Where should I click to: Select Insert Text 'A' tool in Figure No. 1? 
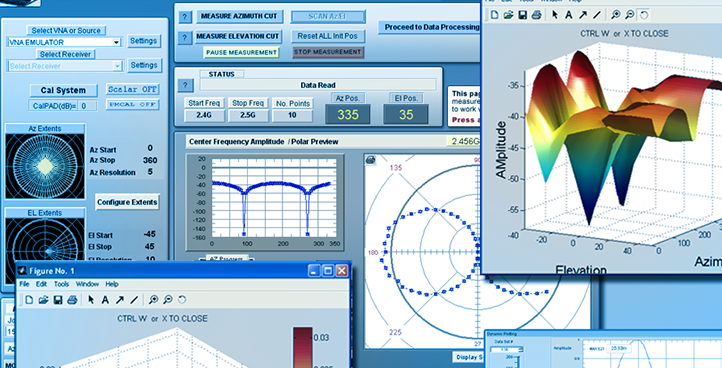[x=105, y=300]
